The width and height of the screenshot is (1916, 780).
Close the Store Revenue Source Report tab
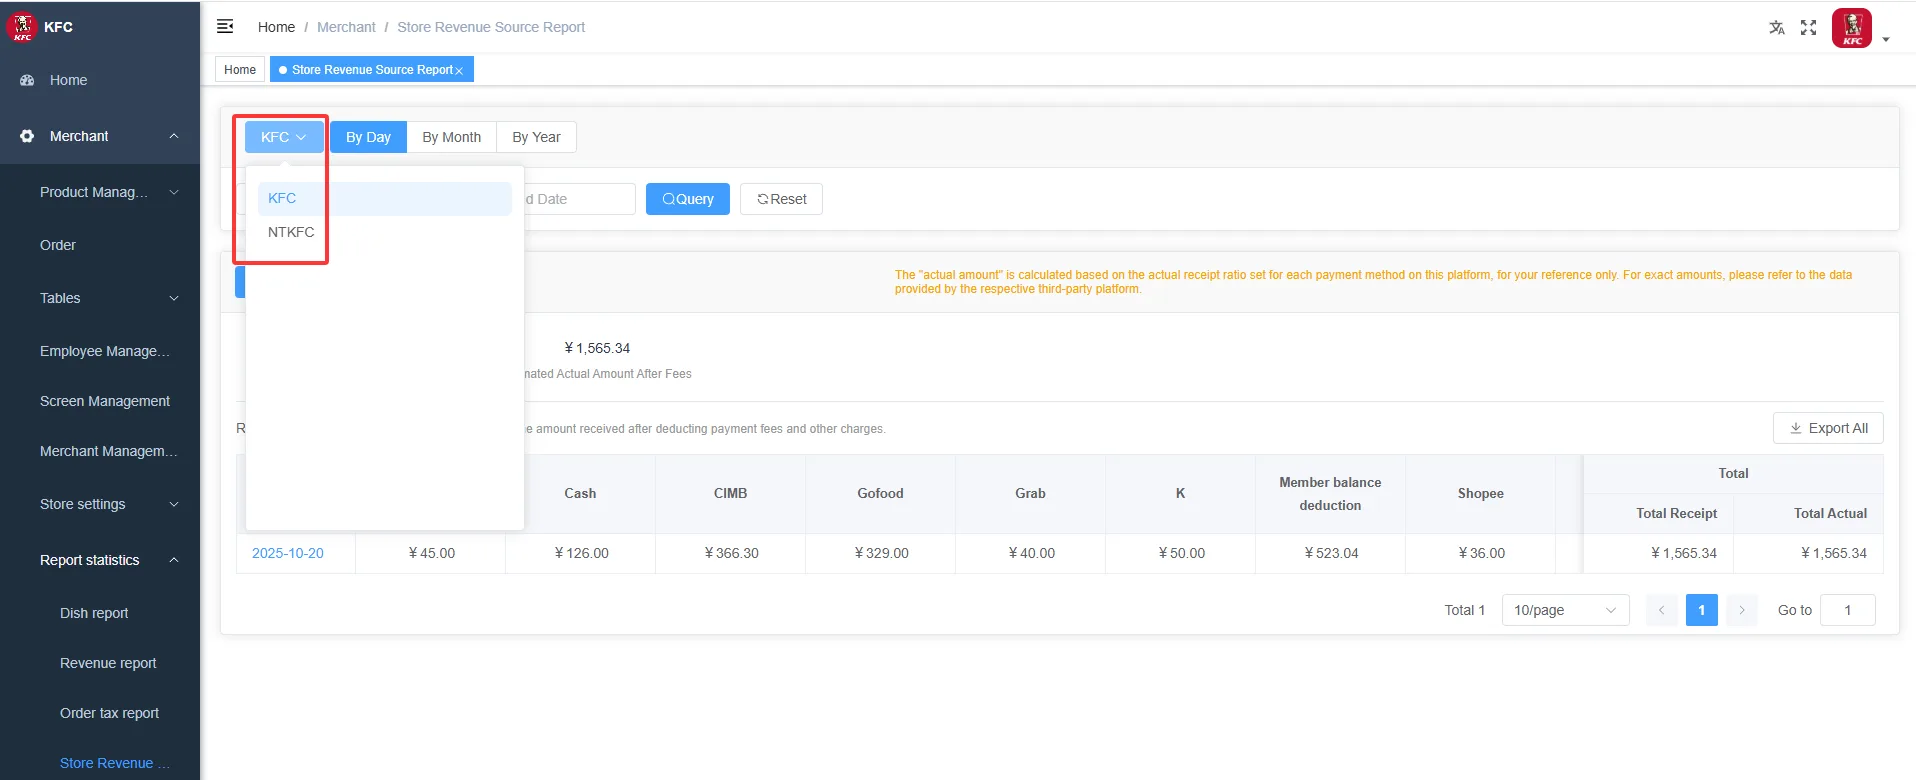pos(459,70)
